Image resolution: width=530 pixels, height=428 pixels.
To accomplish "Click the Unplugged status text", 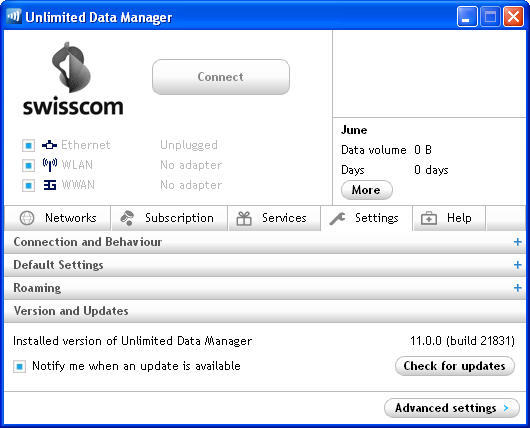I will [x=189, y=145].
